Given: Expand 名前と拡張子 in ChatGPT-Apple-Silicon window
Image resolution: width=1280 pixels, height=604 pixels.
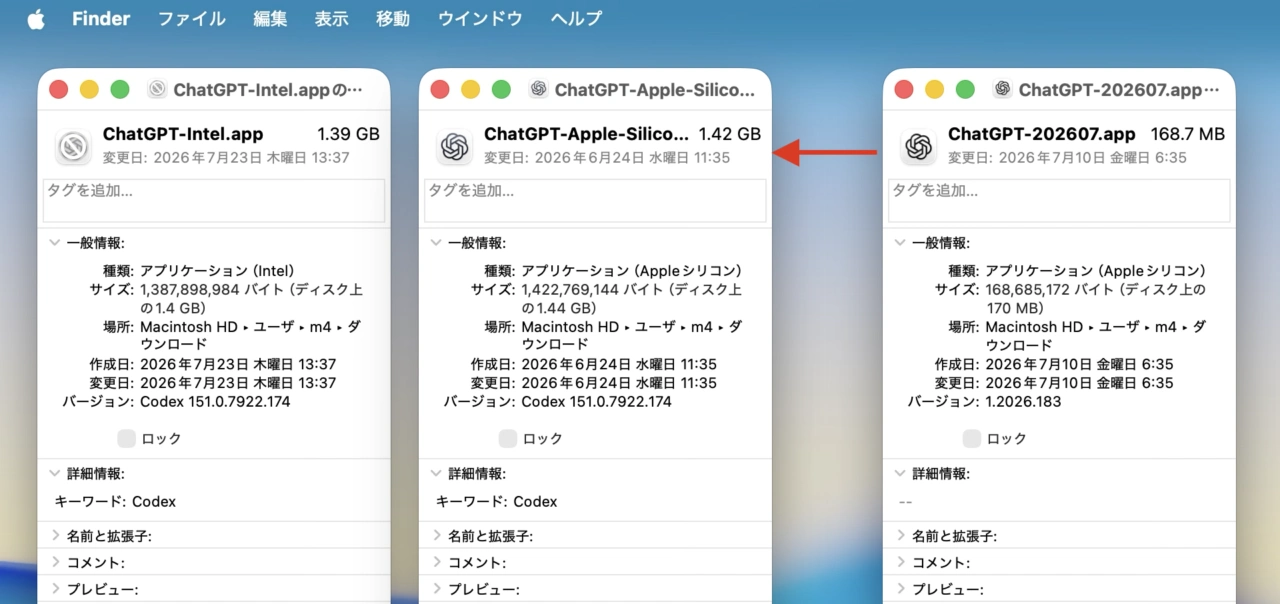Looking at the screenshot, I should pos(436,536).
